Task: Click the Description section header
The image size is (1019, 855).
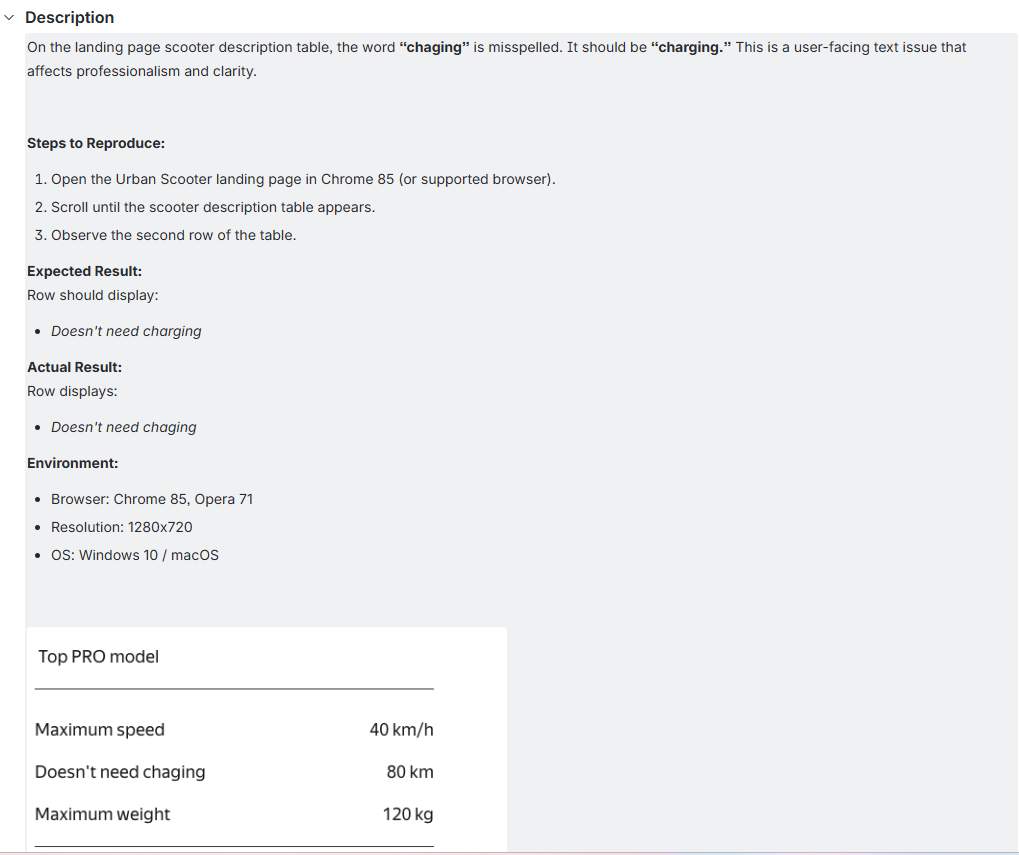Action: (70, 17)
